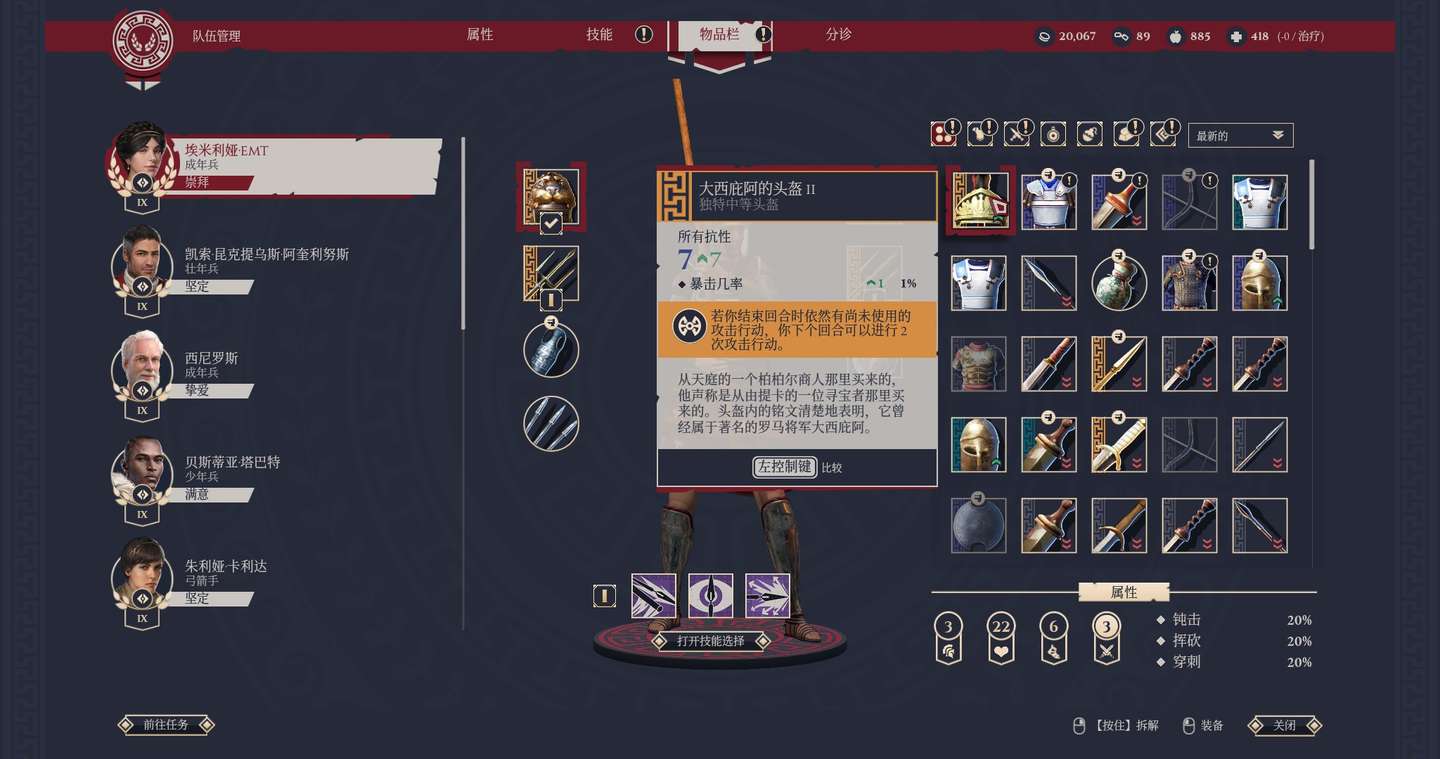Filter inventory by shield category
The height and width of the screenshot is (759, 1440).
(x=1053, y=134)
